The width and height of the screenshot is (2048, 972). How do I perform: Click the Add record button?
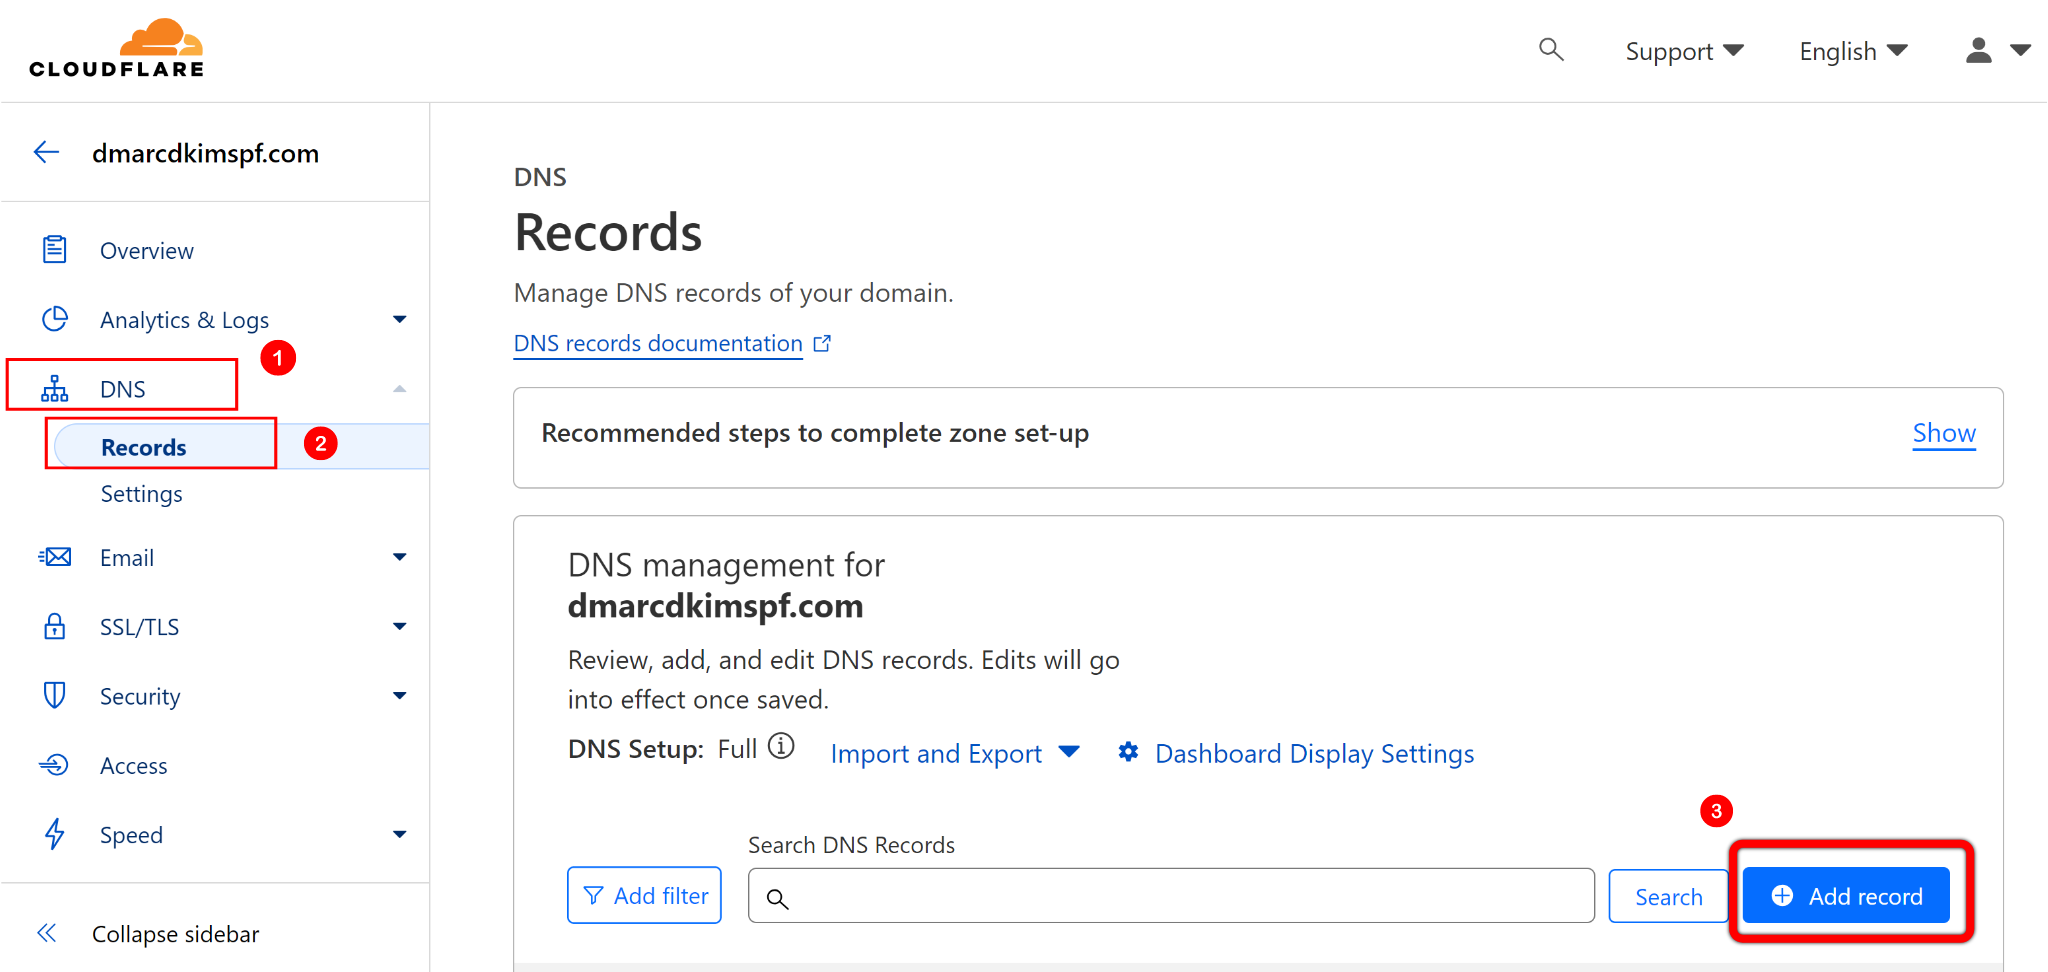pyautogui.click(x=1846, y=895)
